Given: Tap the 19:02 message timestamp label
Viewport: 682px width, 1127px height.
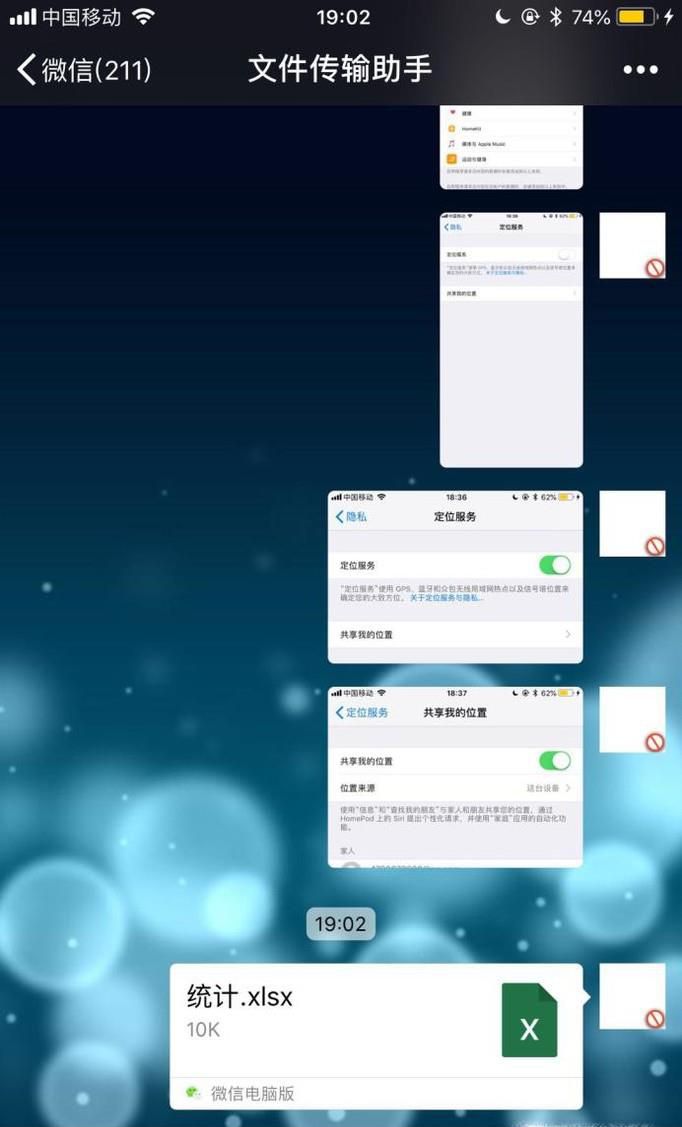Looking at the screenshot, I should pos(341,924).
